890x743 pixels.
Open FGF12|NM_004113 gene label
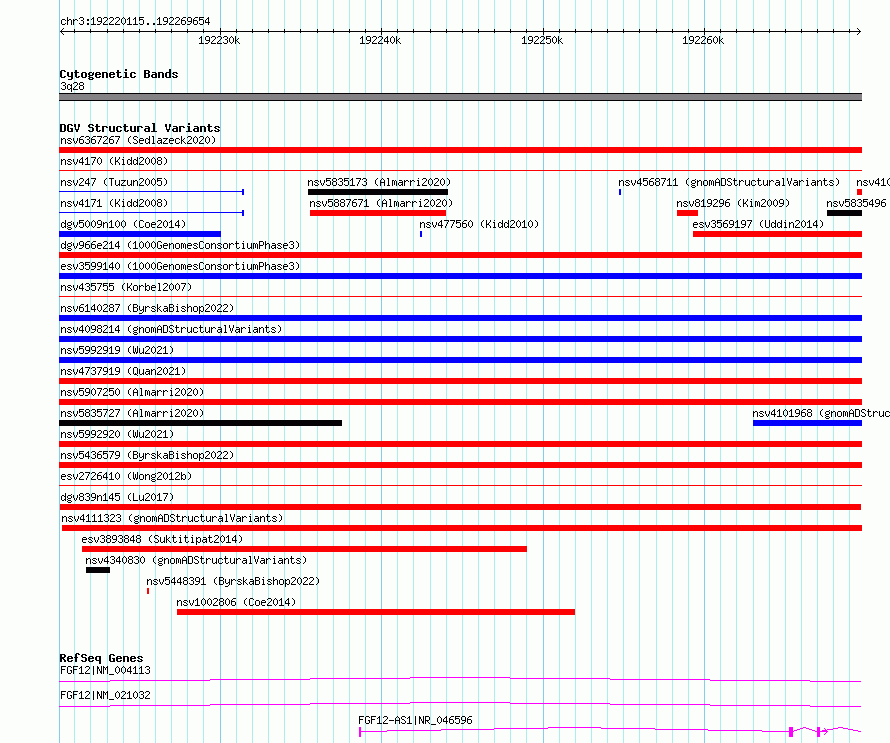point(105,670)
